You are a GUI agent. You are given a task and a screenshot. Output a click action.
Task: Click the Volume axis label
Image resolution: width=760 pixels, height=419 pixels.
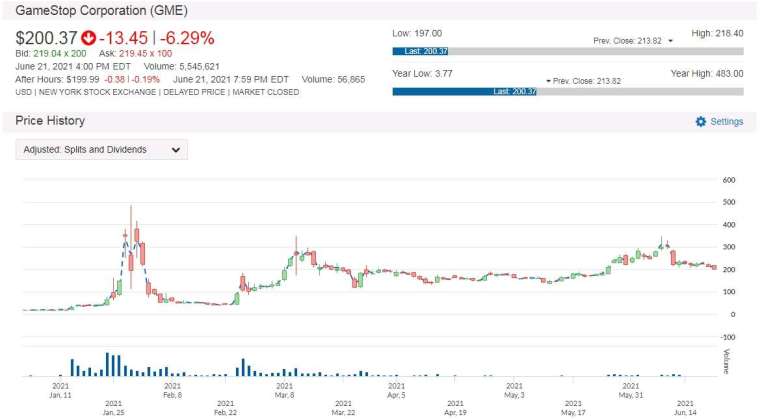point(727,361)
